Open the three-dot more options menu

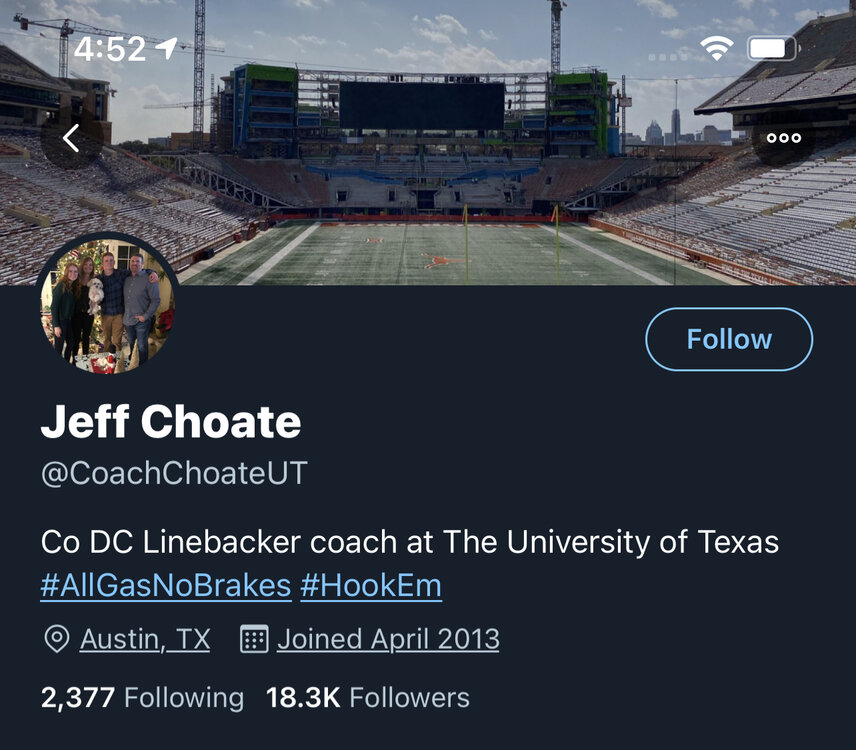(x=783, y=138)
